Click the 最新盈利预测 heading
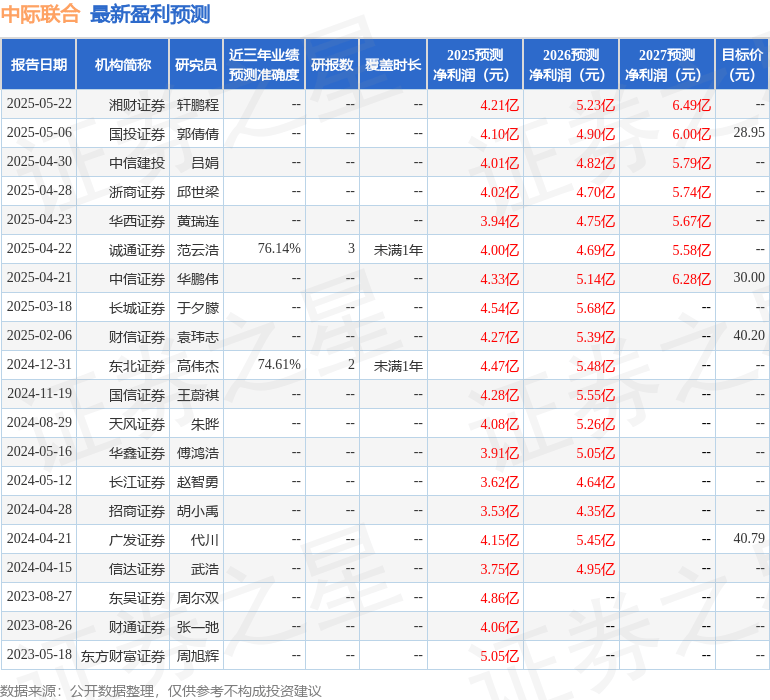Viewport: 770px width, 700px height. click(x=150, y=14)
